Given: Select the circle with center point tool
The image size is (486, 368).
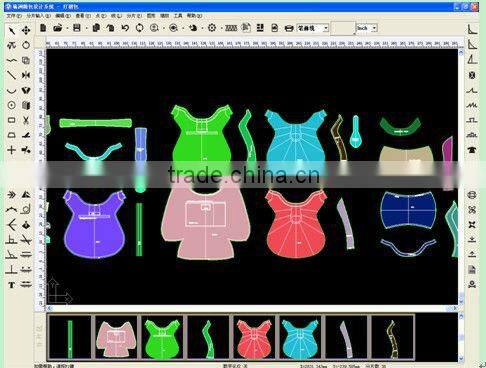Looking at the screenshot, I should [x=12, y=105].
